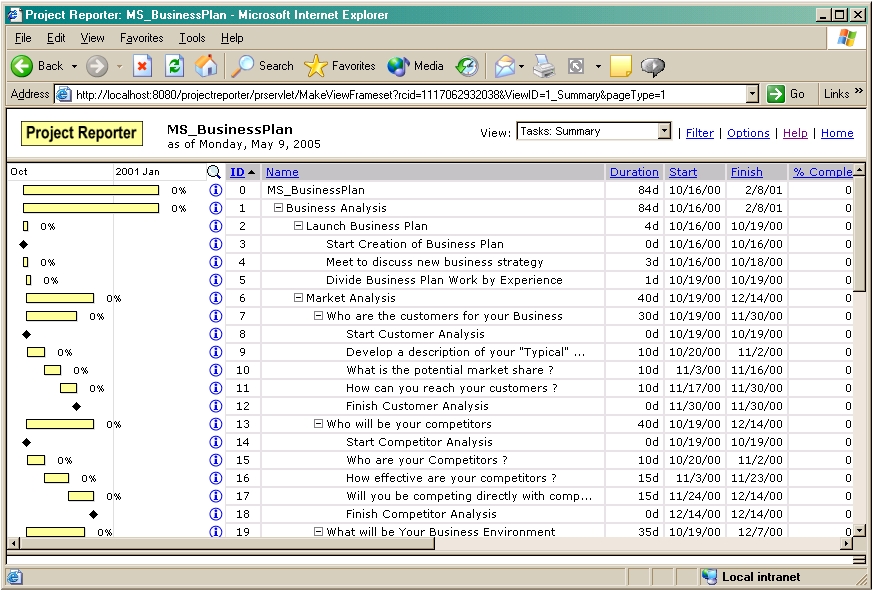This screenshot has width=873, height=590.
Task: Click the Filter link
Action: click(700, 133)
